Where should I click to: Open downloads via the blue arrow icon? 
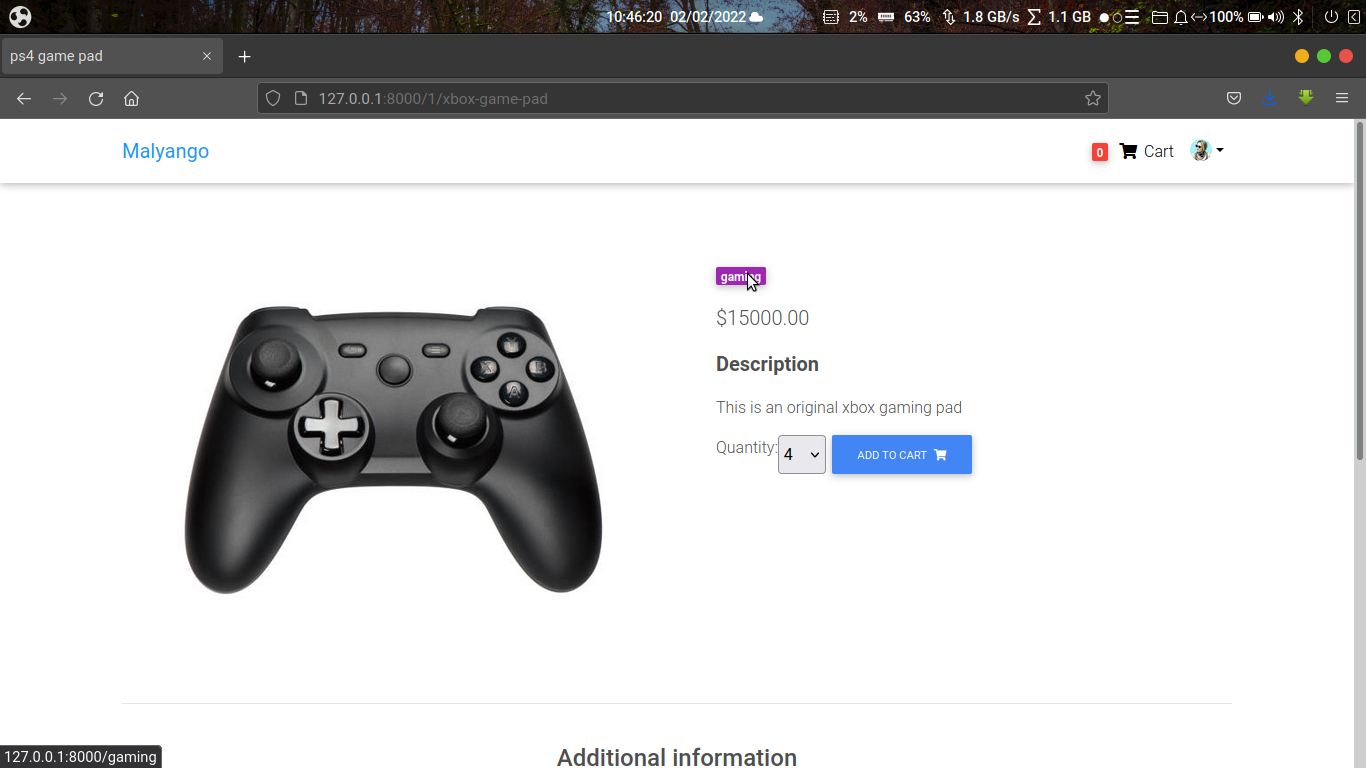[x=1270, y=98]
